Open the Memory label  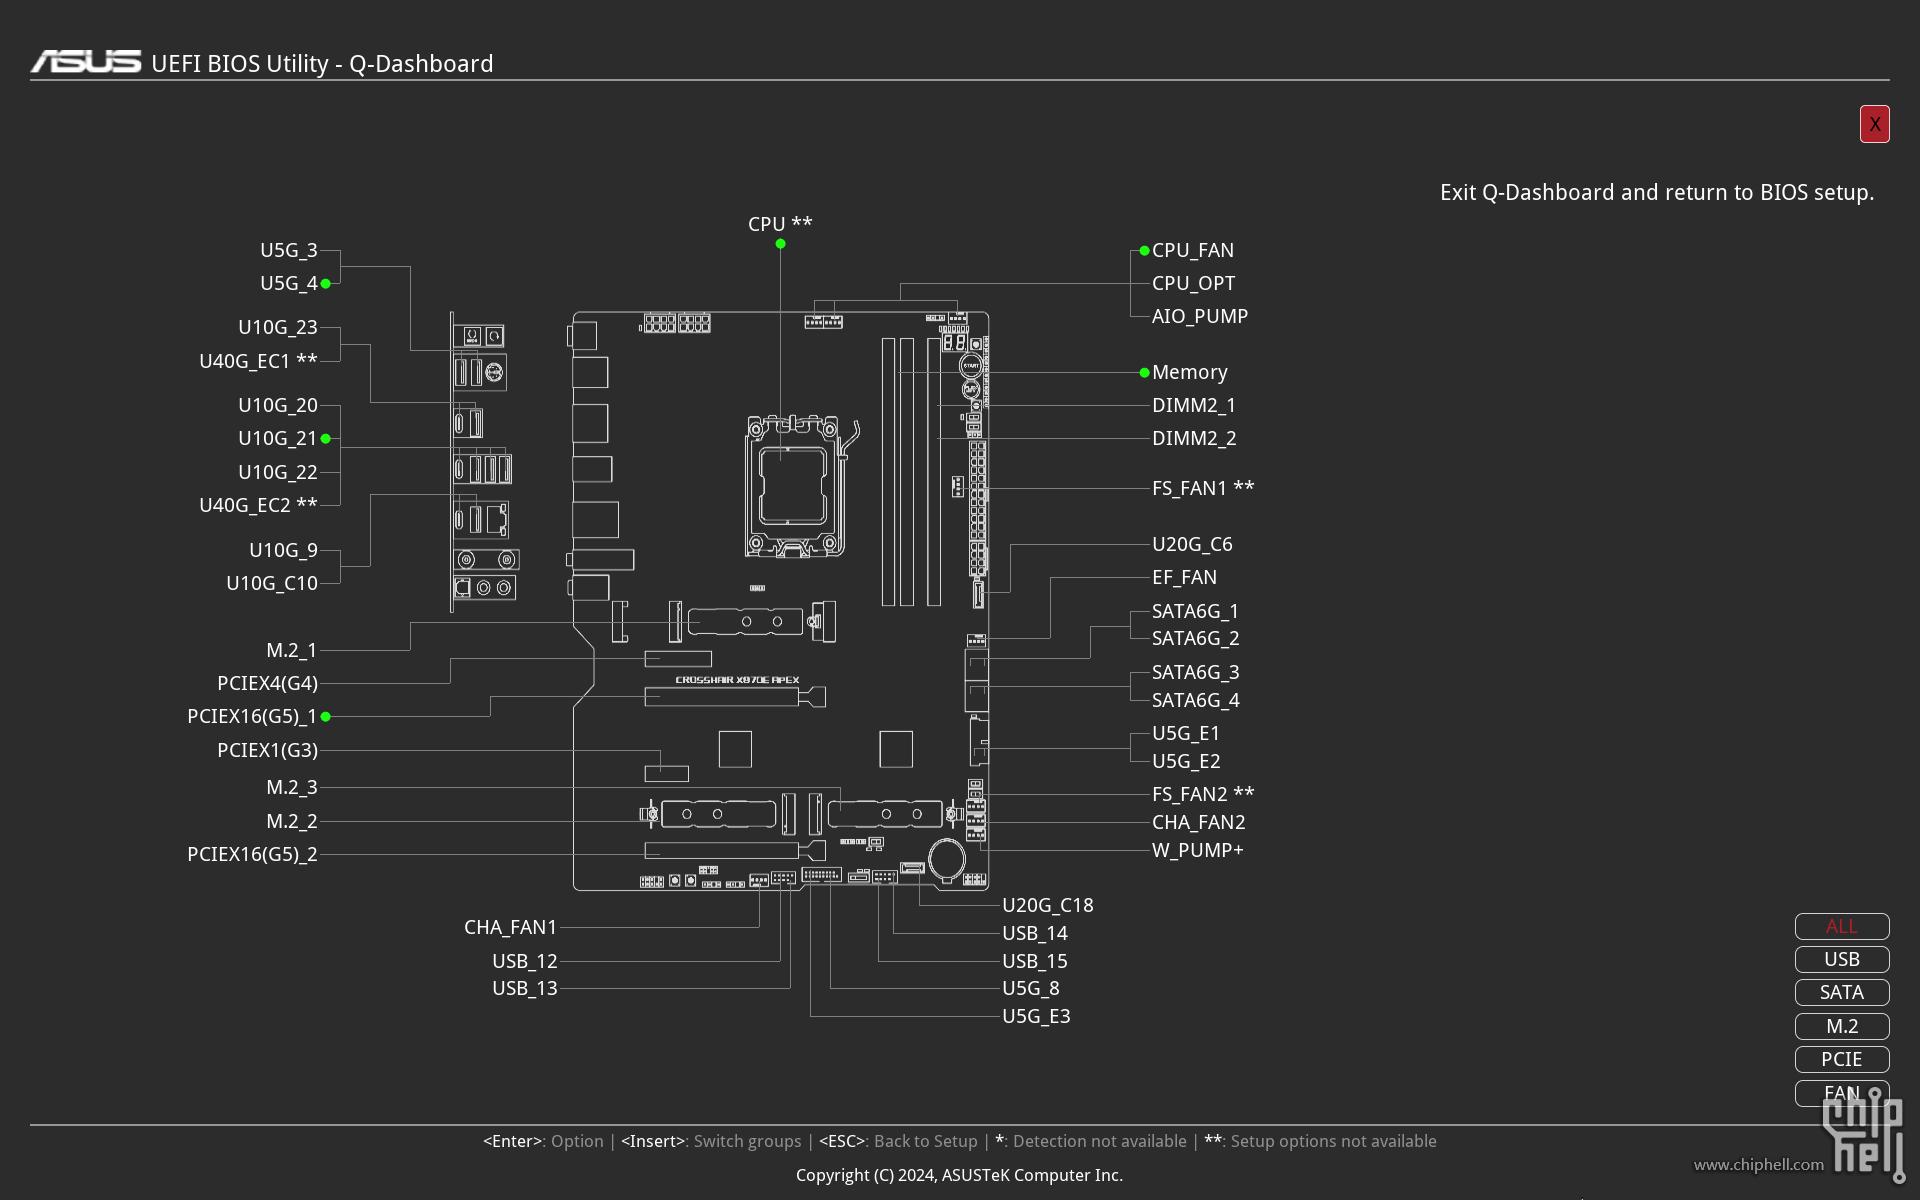pyautogui.click(x=1189, y=372)
